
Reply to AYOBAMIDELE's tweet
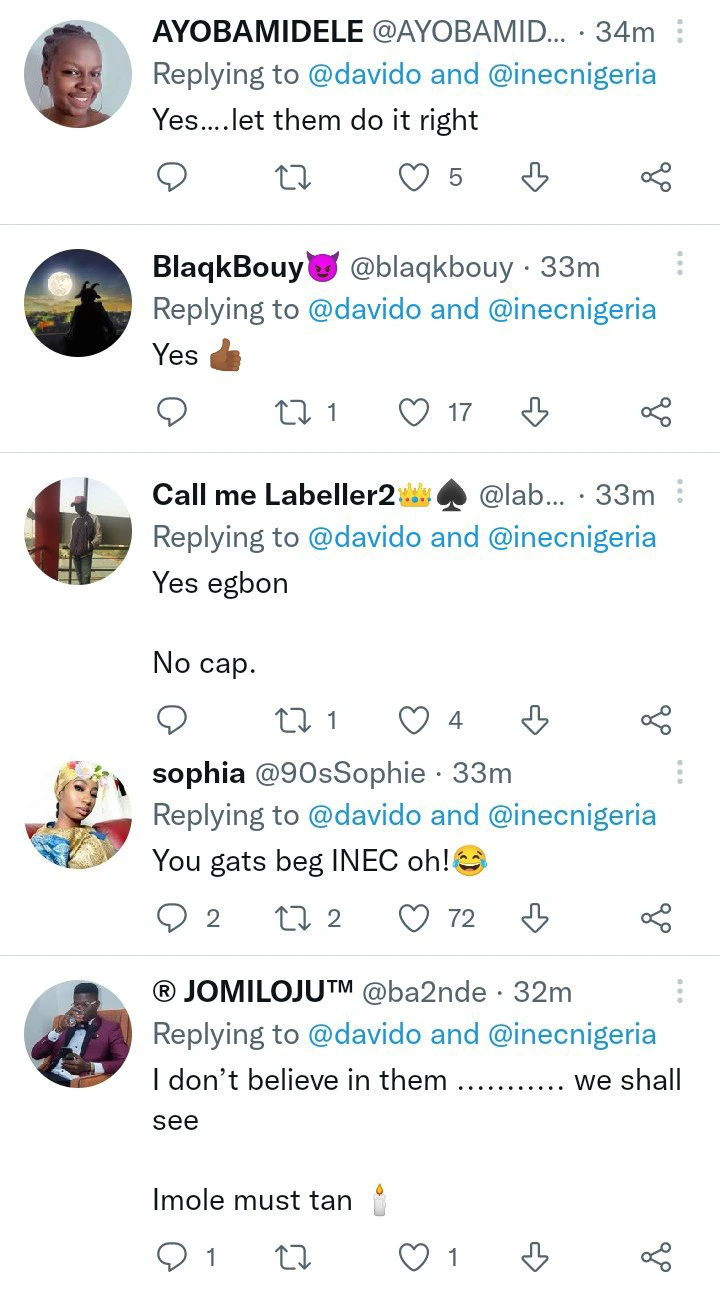[x=173, y=178]
